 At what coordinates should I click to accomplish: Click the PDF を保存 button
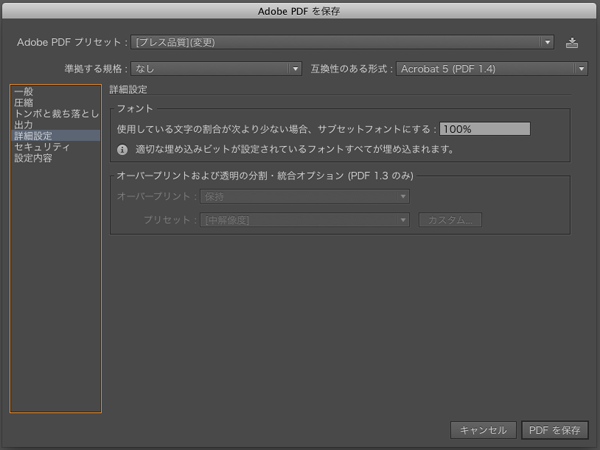(x=555, y=430)
